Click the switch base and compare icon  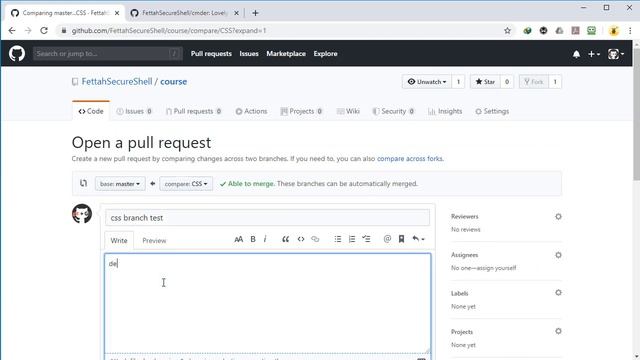coord(83,183)
